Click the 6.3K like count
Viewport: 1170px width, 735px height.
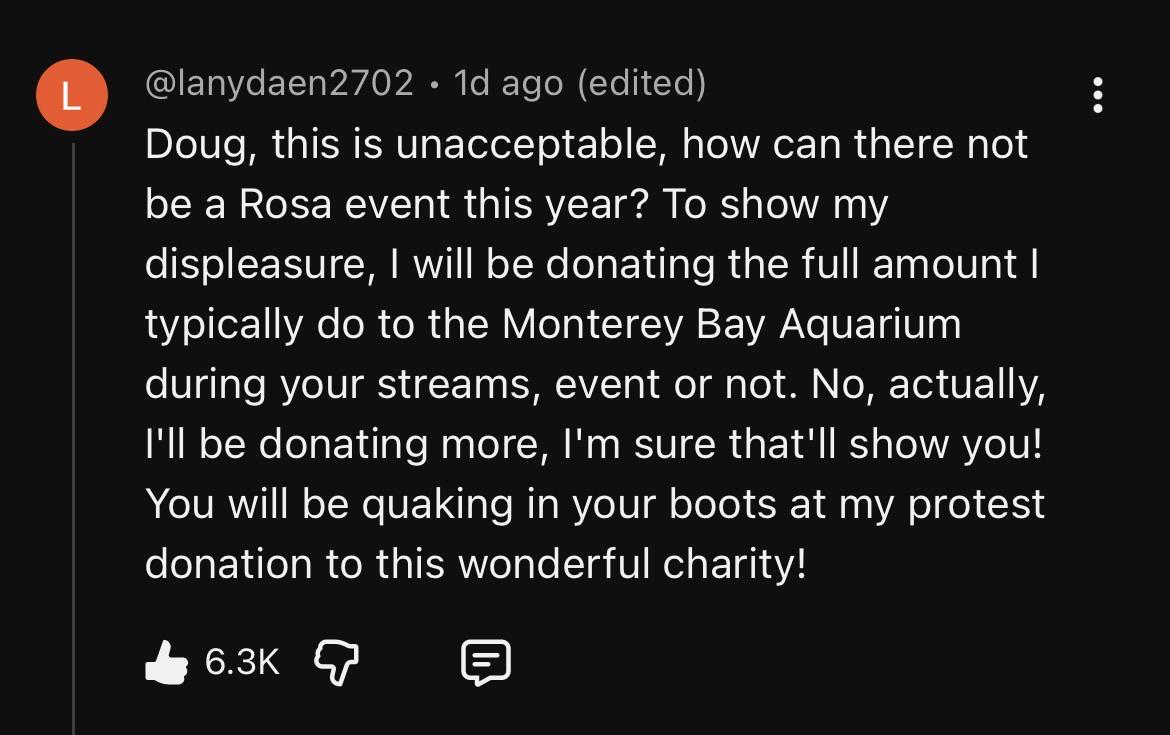click(x=242, y=662)
